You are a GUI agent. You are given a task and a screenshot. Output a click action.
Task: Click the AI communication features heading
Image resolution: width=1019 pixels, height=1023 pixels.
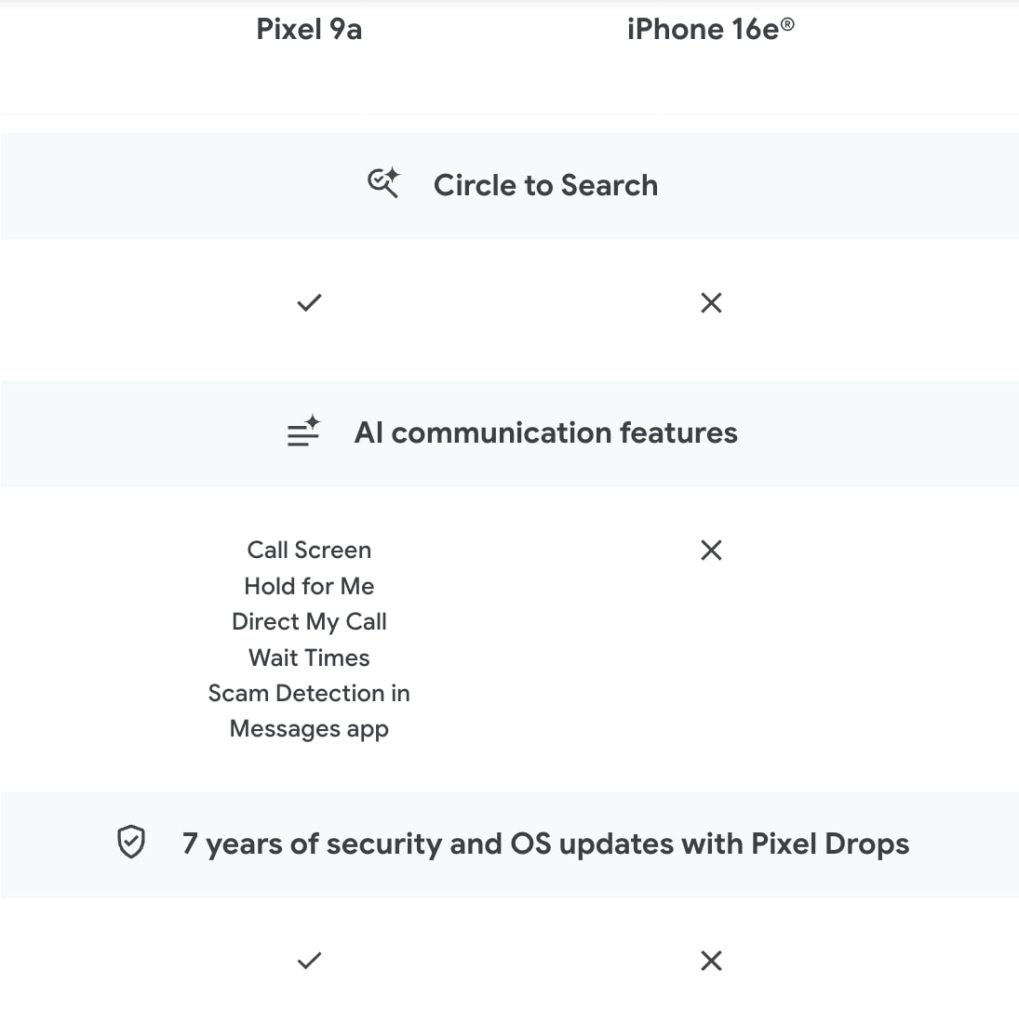tap(545, 432)
